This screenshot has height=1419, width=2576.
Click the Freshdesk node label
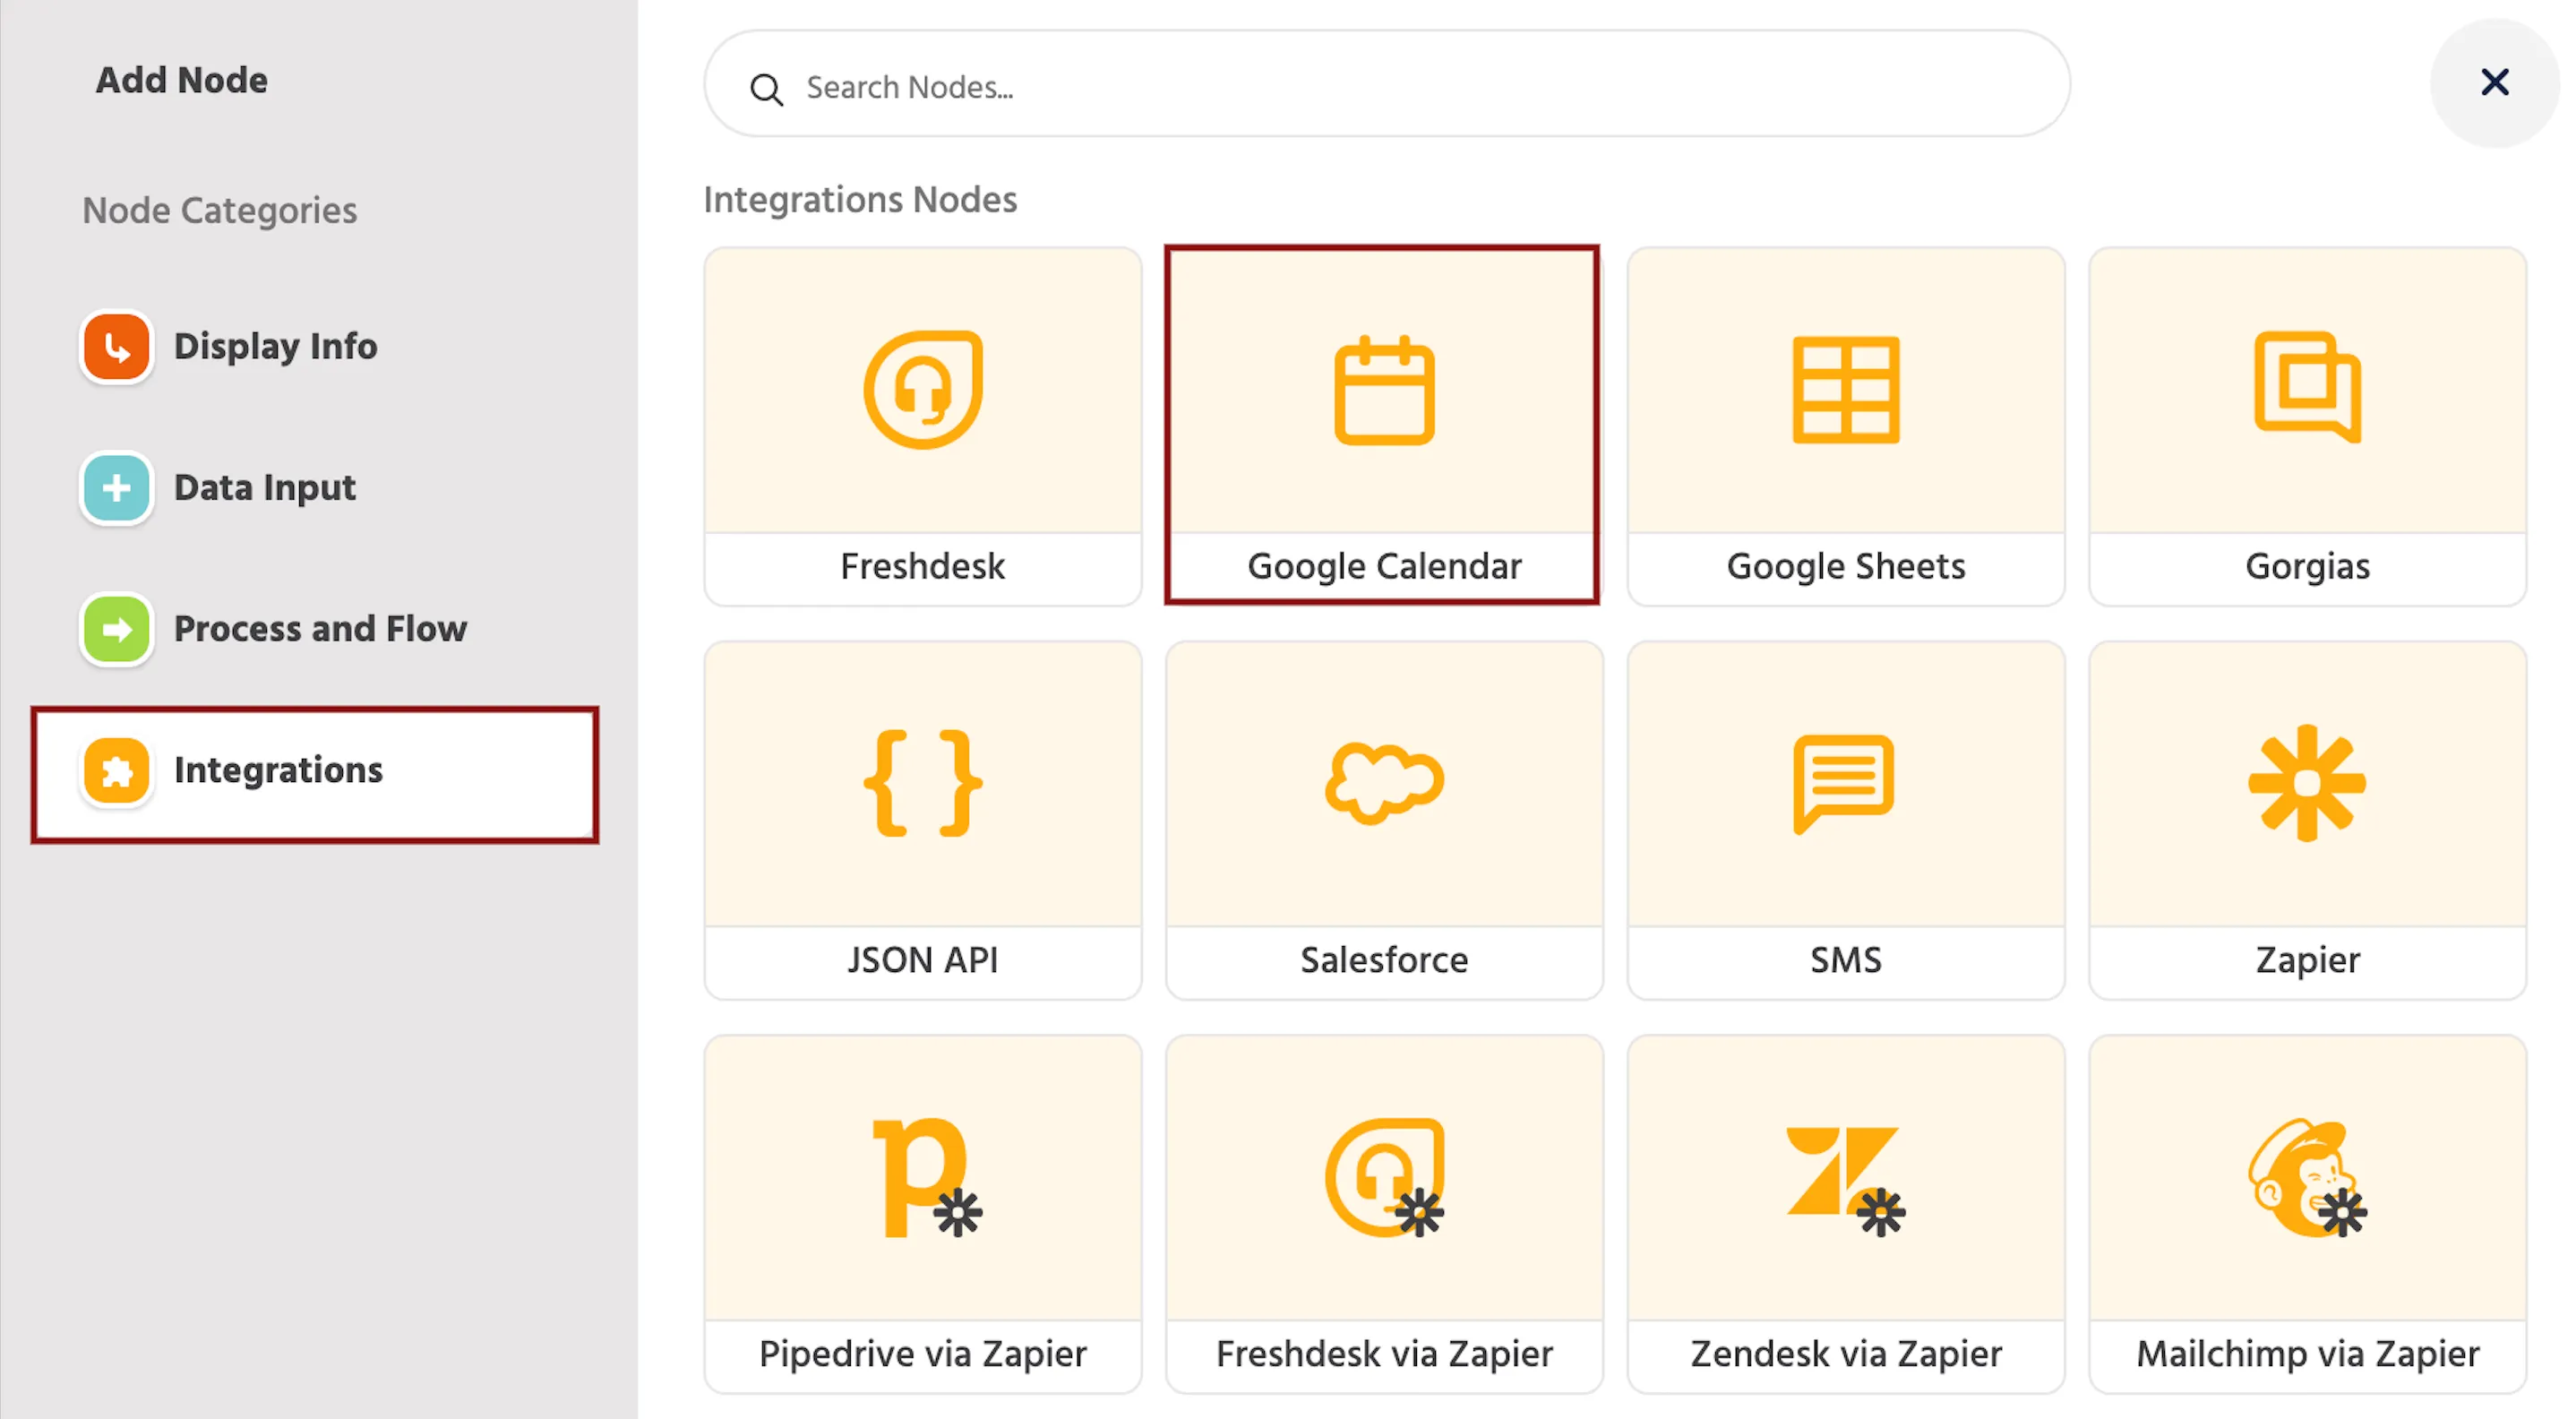click(x=922, y=566)
